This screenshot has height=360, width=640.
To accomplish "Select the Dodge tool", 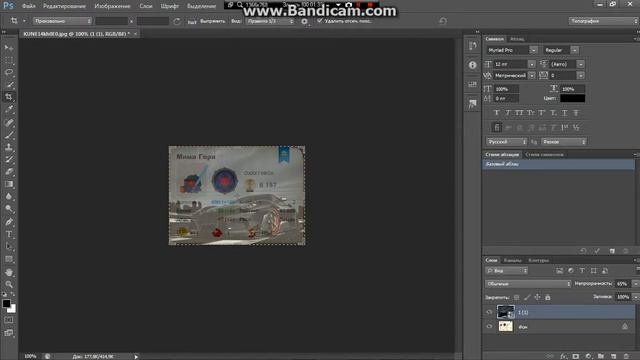I will click(9, 209).
